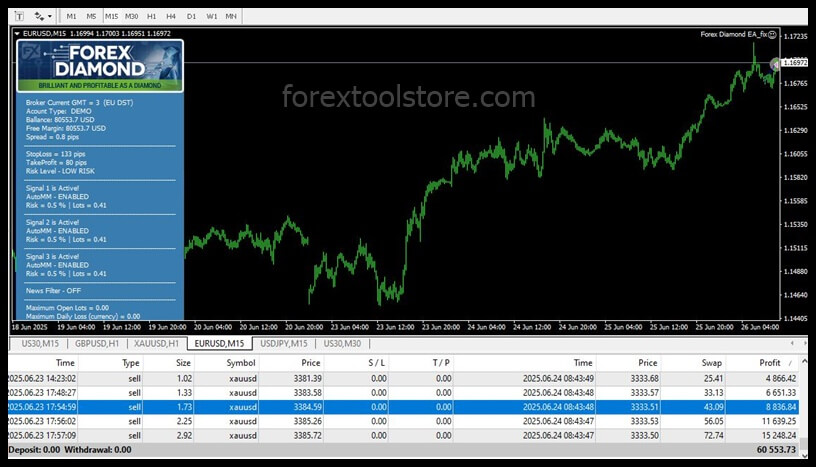Viewport: 816px width, 467px height.
Task: Select the text label tool icon
Action: 19,16
